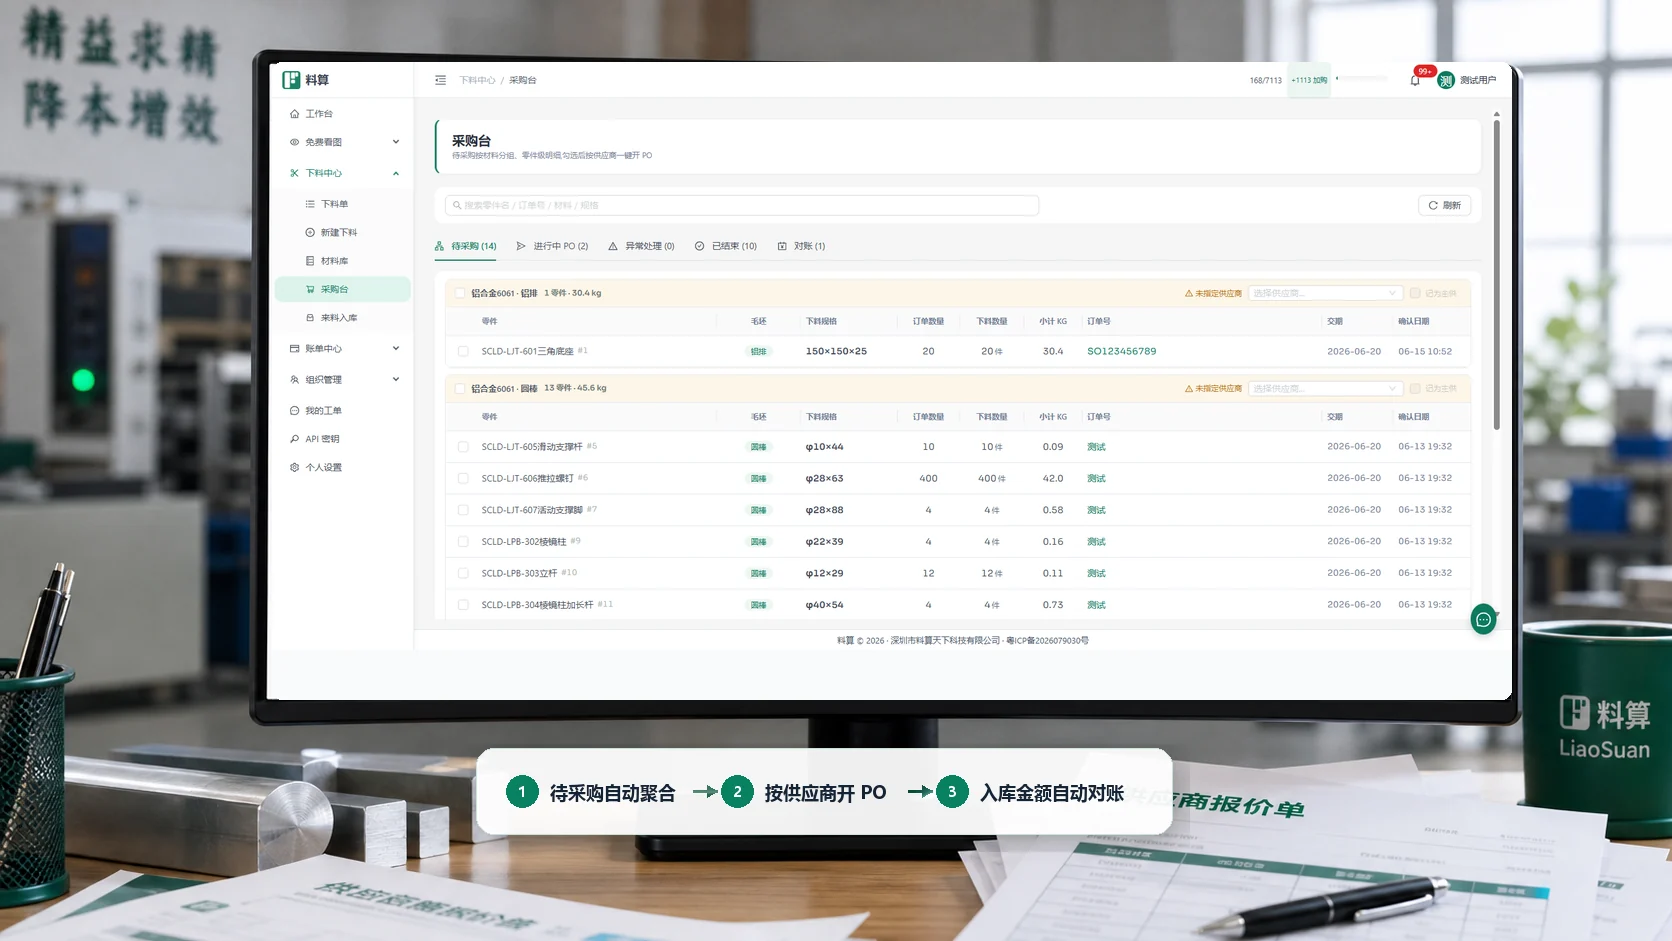Viewport: 1672px width, 941px height.
Task: Open 下料单 via its list icon
Action: (x=310, y=204)
